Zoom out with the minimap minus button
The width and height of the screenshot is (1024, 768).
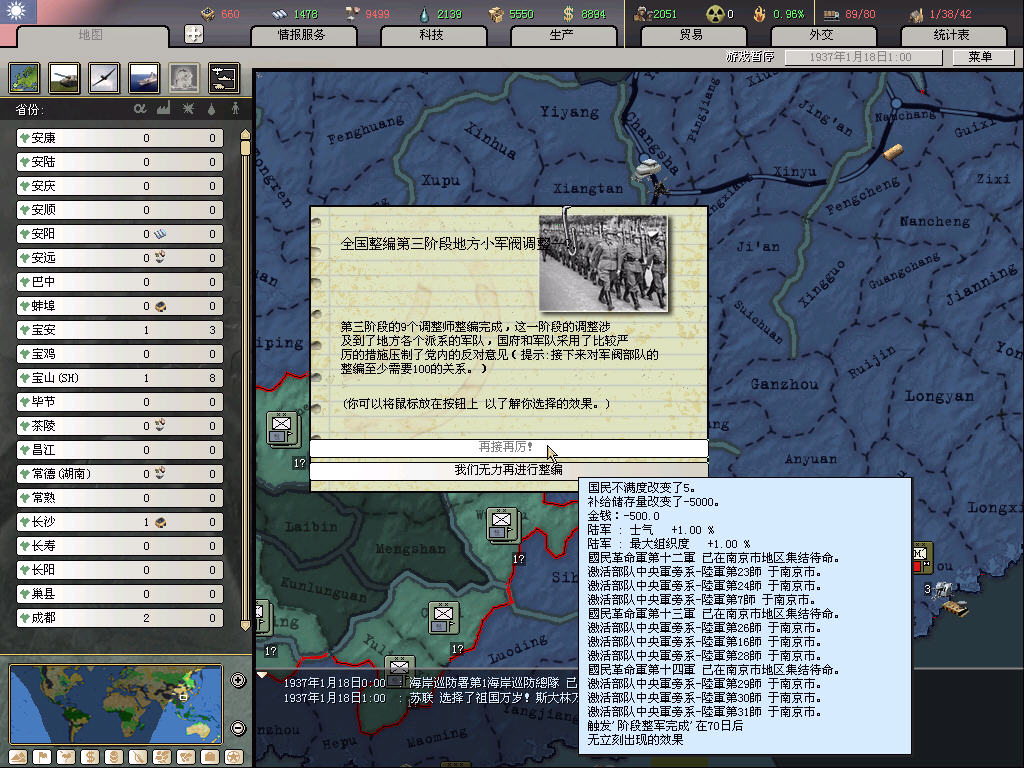pos(238,728)
